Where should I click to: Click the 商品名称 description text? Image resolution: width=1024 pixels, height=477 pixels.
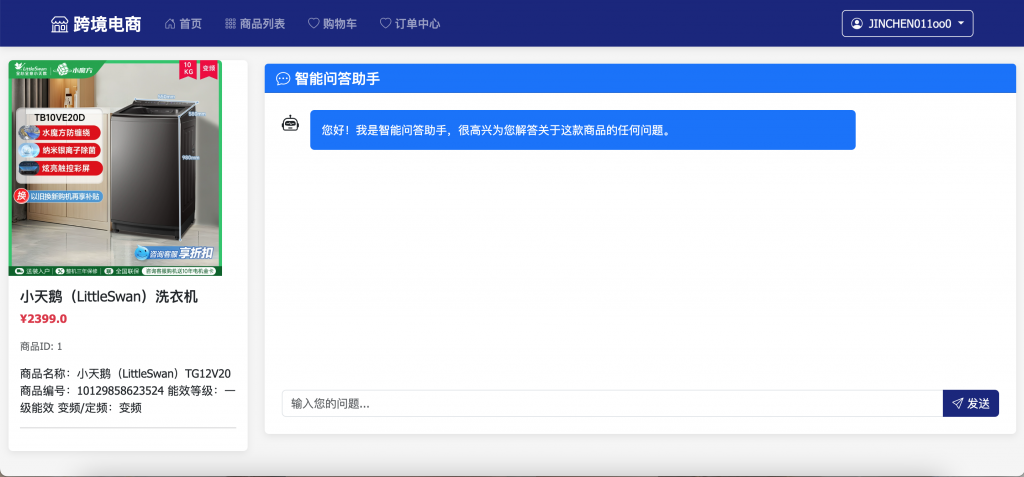(x=125, y=374)
